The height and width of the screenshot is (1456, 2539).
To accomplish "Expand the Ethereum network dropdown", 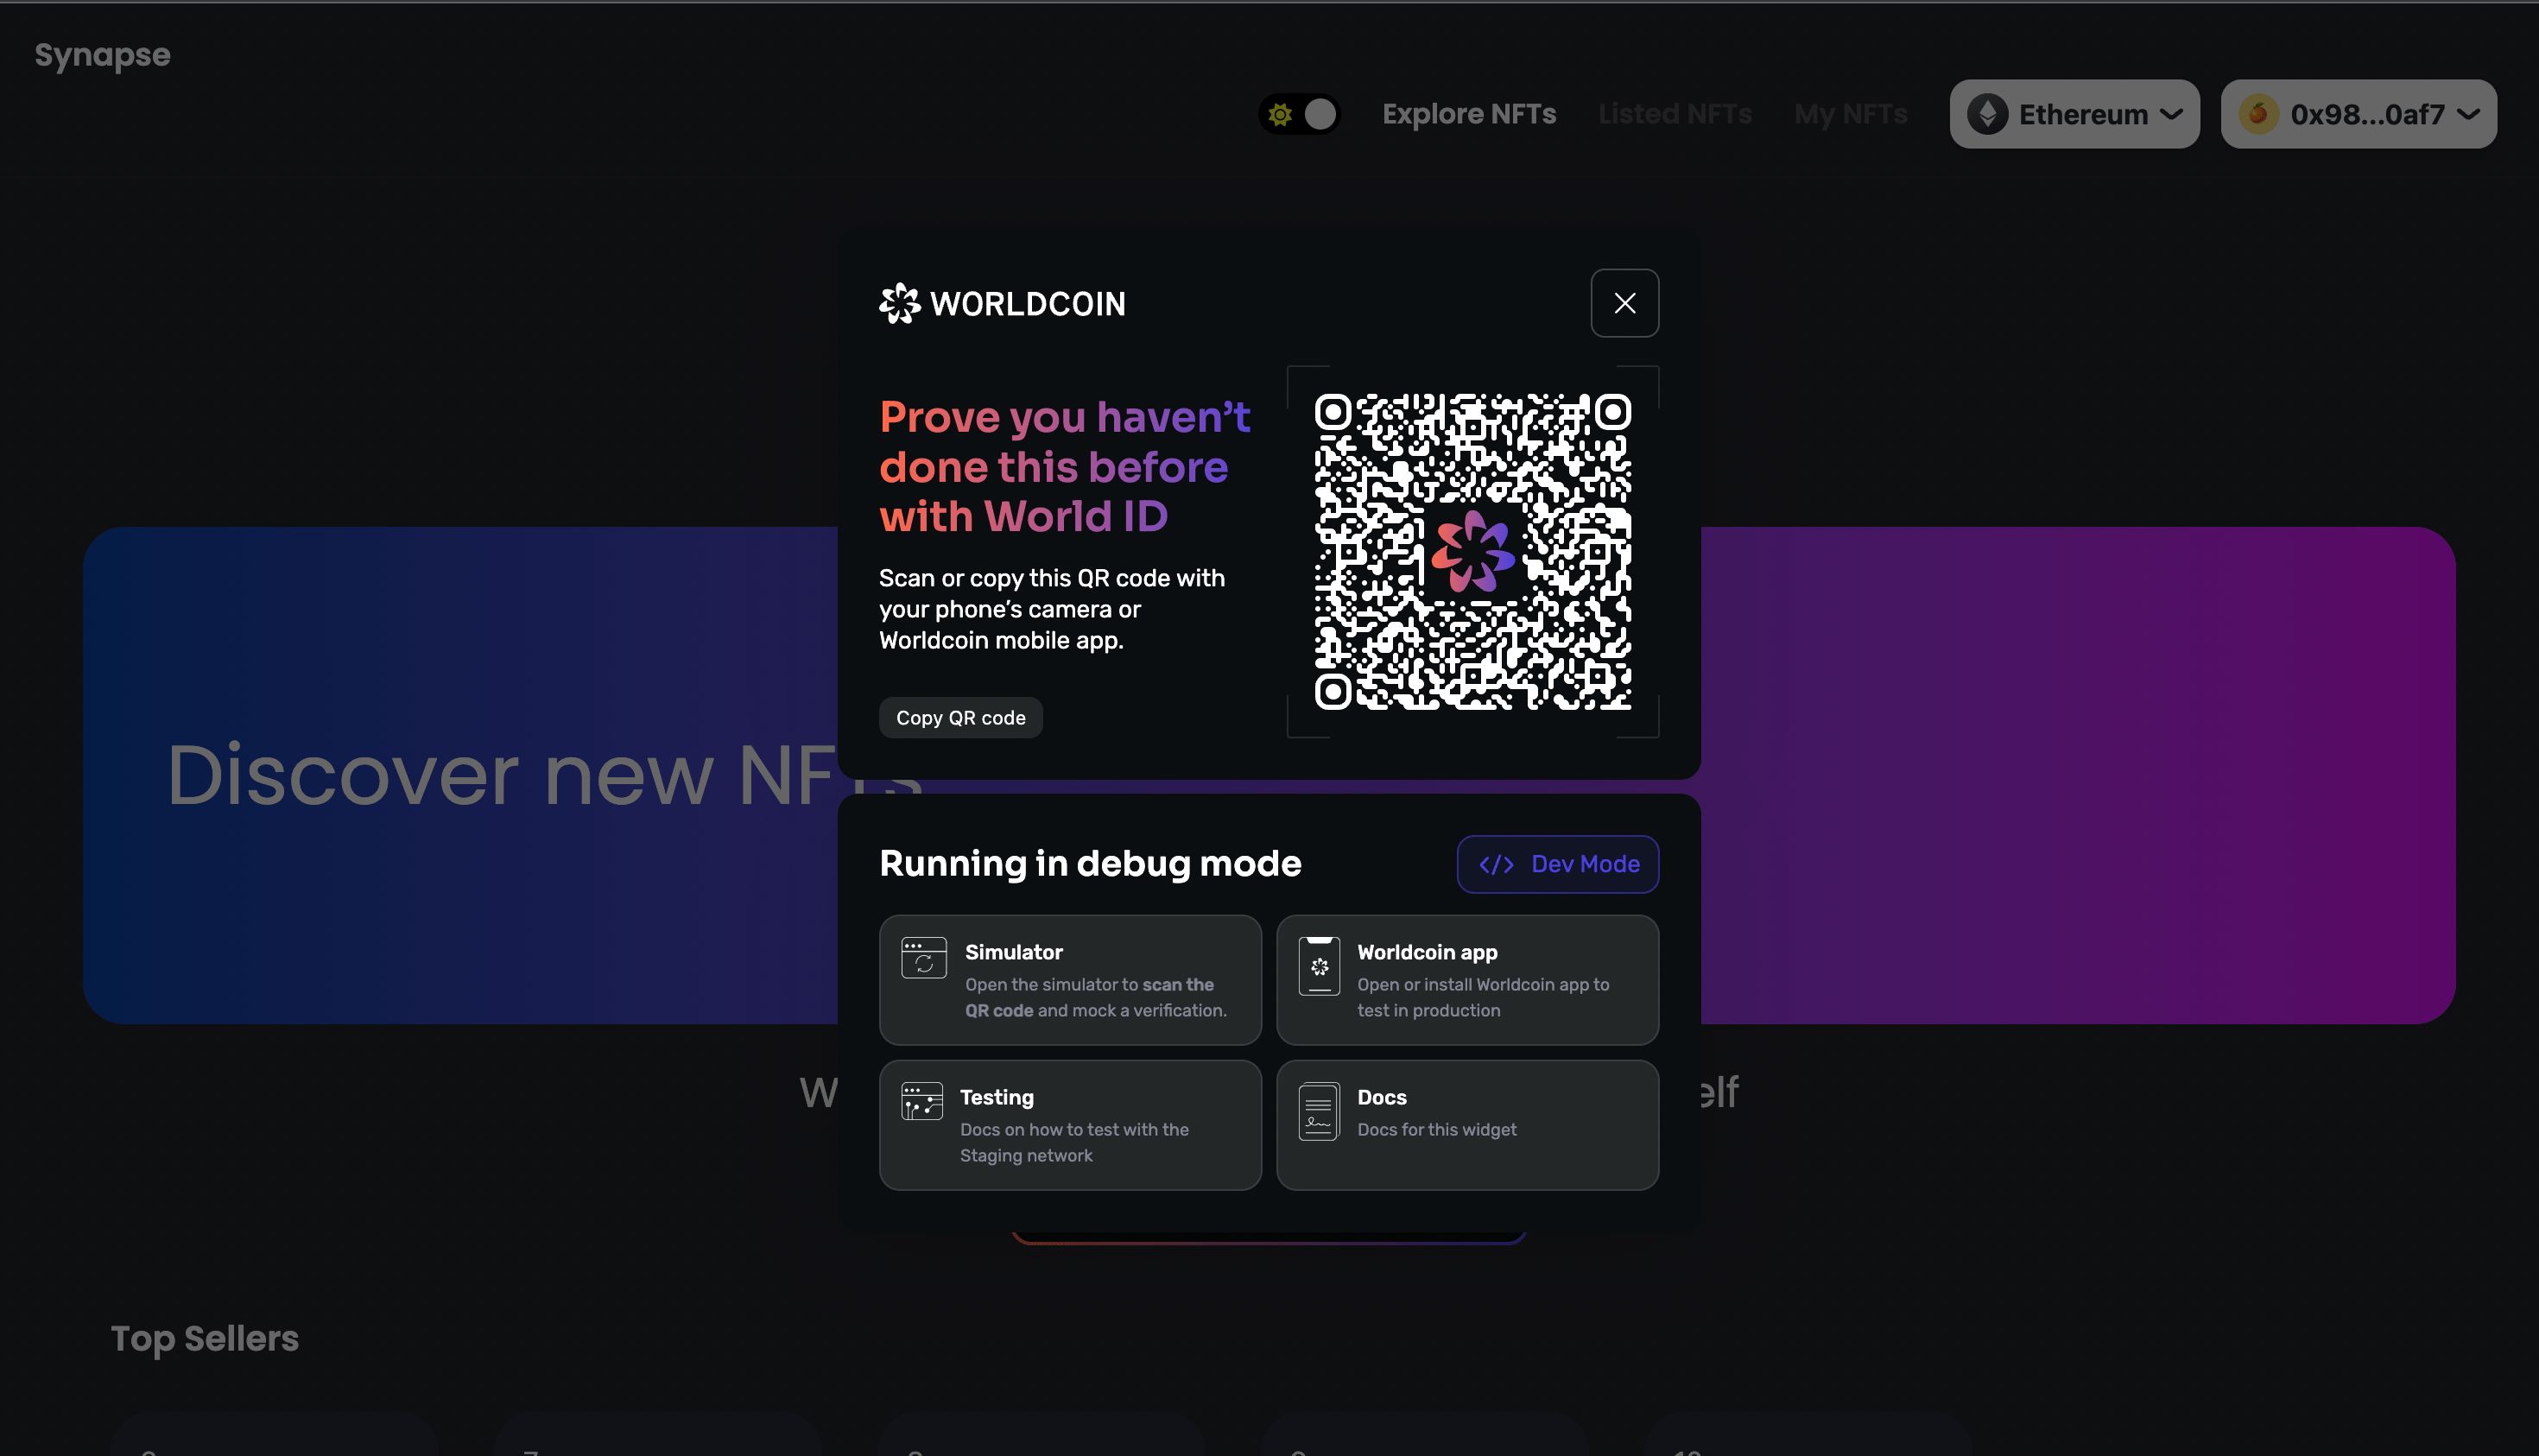I will tap(2074, 114).
